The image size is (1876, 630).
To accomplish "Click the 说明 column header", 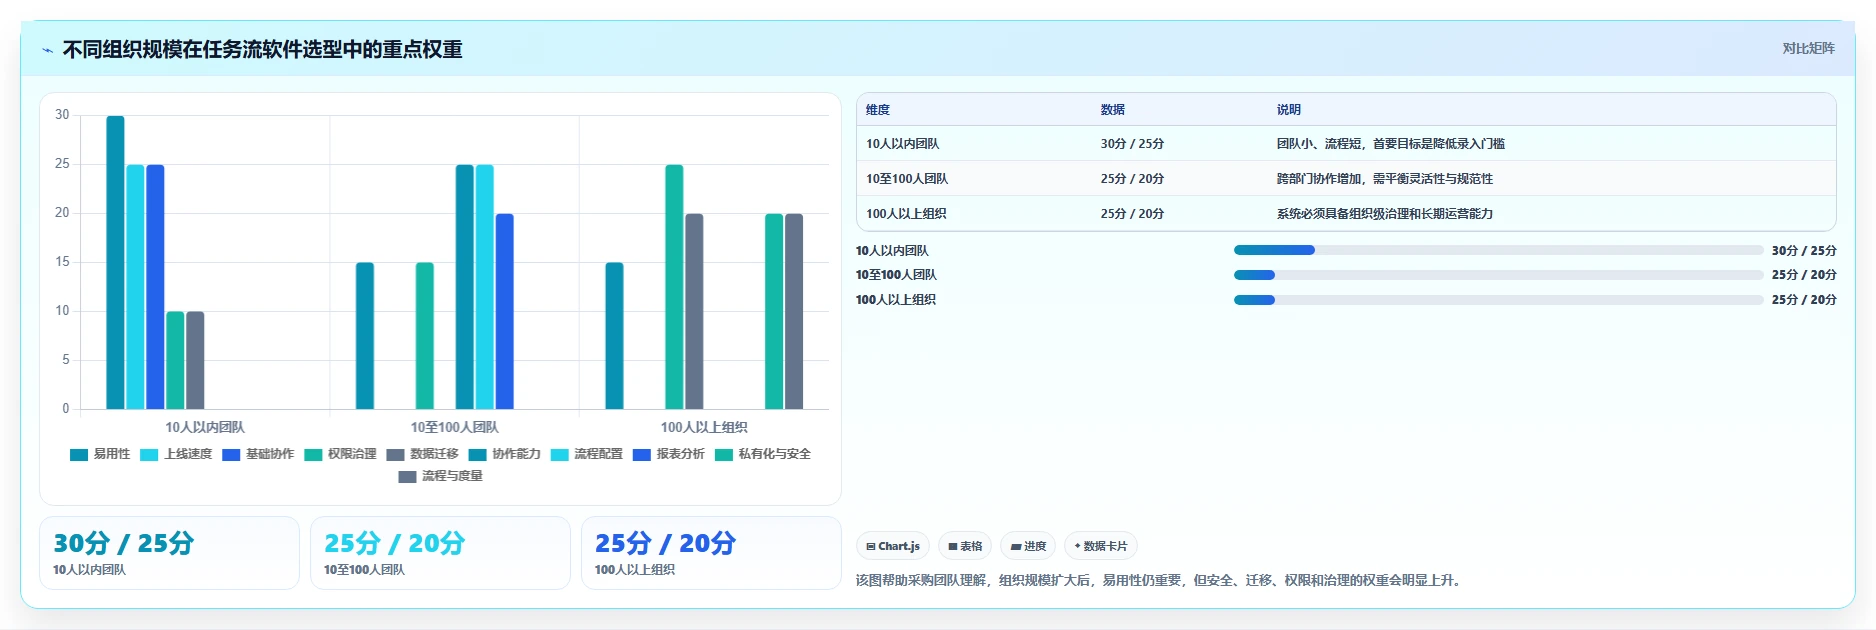I will tap(1289, 110).
